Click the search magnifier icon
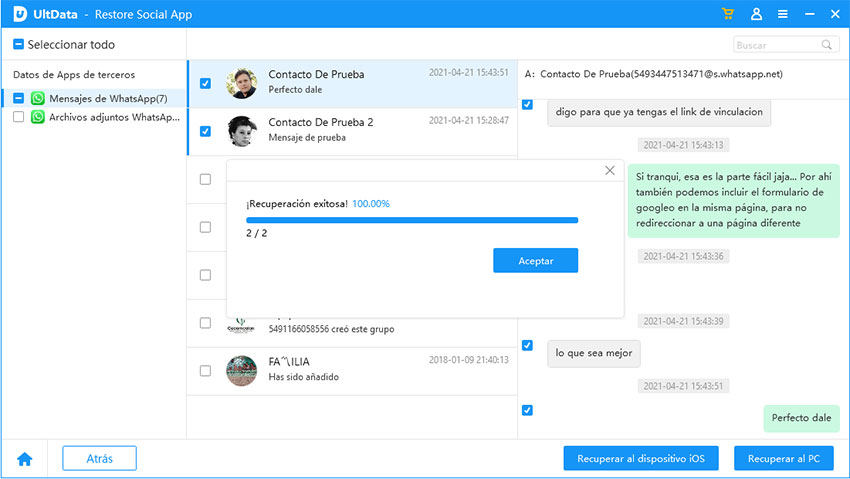Image resolution: width=850 pixels, height=479 pixels. tap(826, 45)
